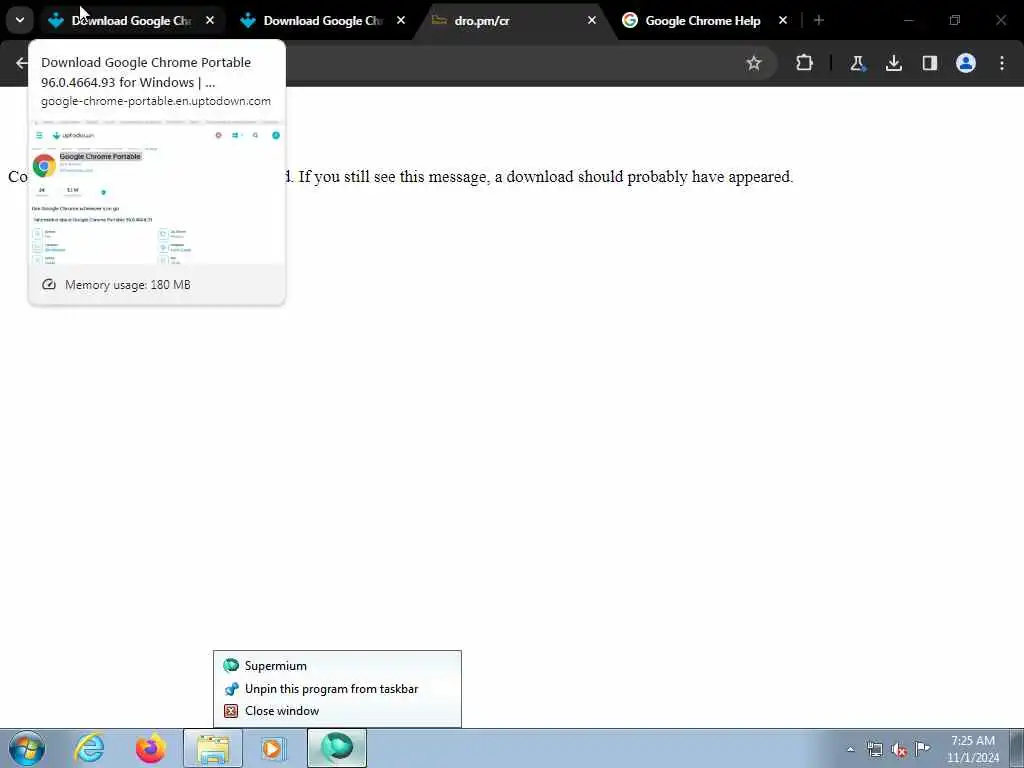Click the Memory usage: 180 MB label
Image resolution: width=1024 pixels, height=768 pixels.
(x=127, y=285)
